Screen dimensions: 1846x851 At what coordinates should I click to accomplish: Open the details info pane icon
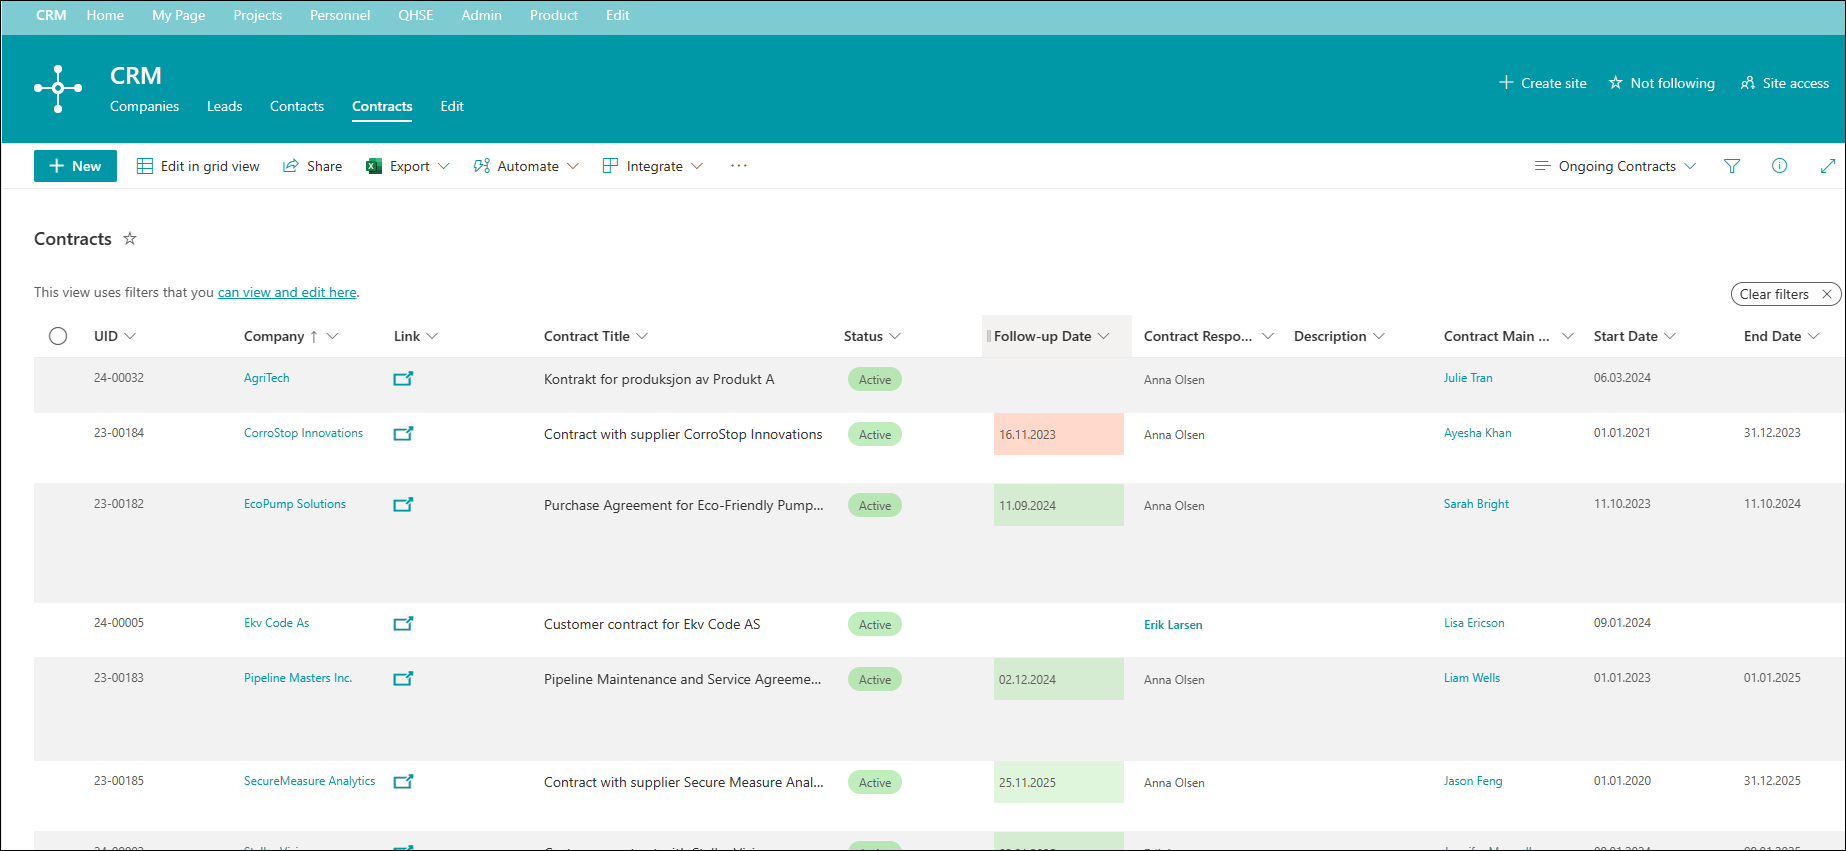1780,166
